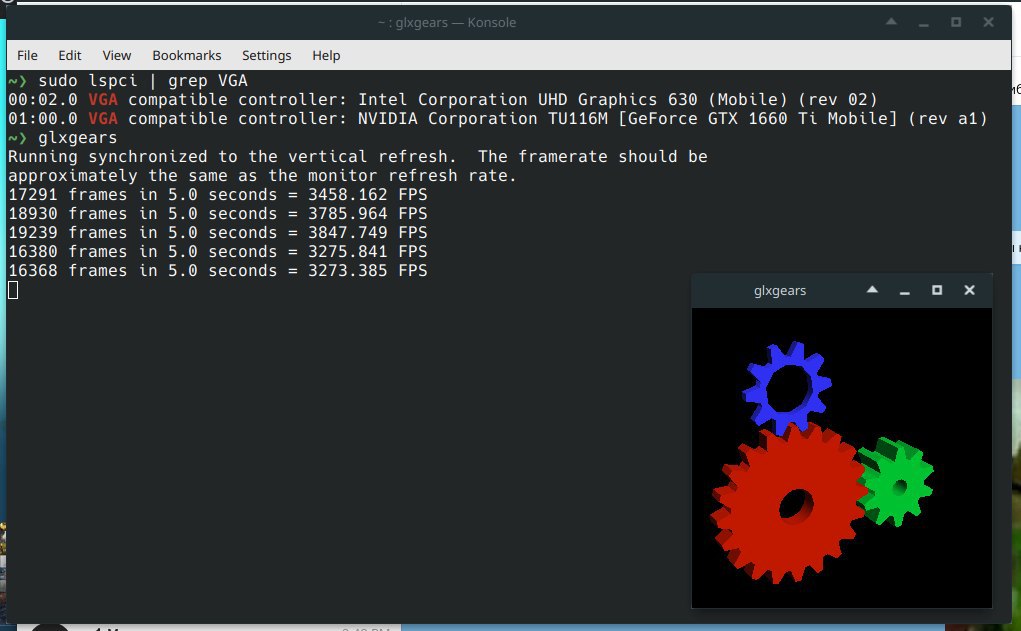Click the Konsole window title text
1021x631 pixels.
point(447,22)
